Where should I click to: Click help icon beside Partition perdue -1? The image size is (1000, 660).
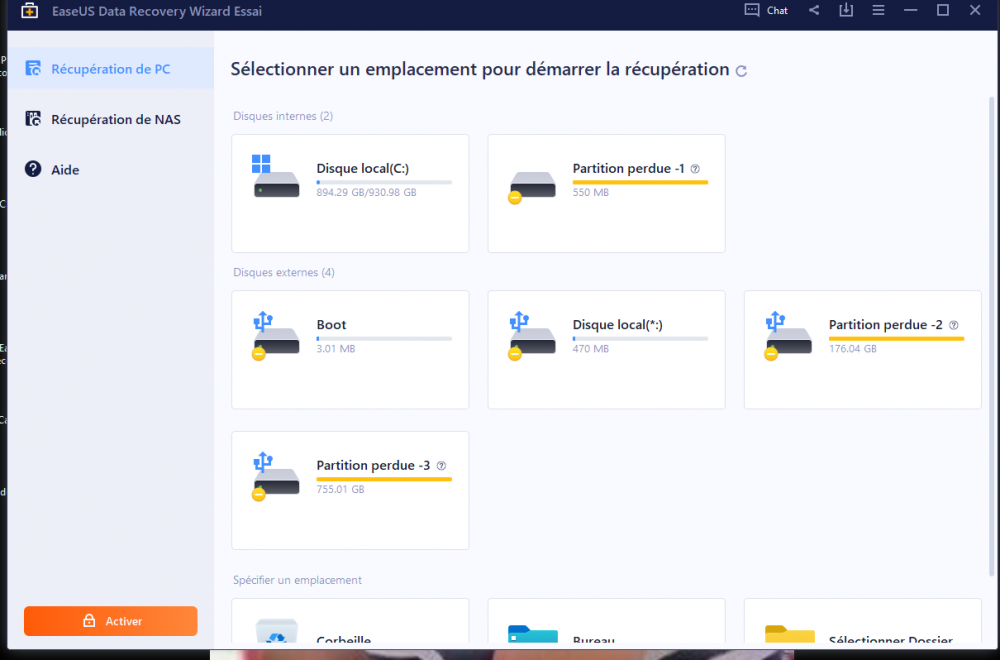(695, 169)
